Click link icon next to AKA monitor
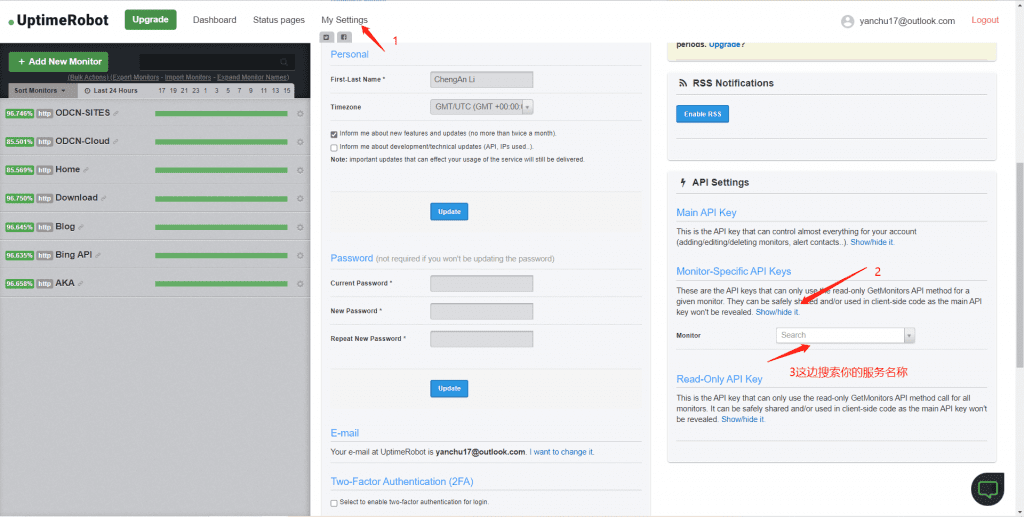 [x=80, y=283]
